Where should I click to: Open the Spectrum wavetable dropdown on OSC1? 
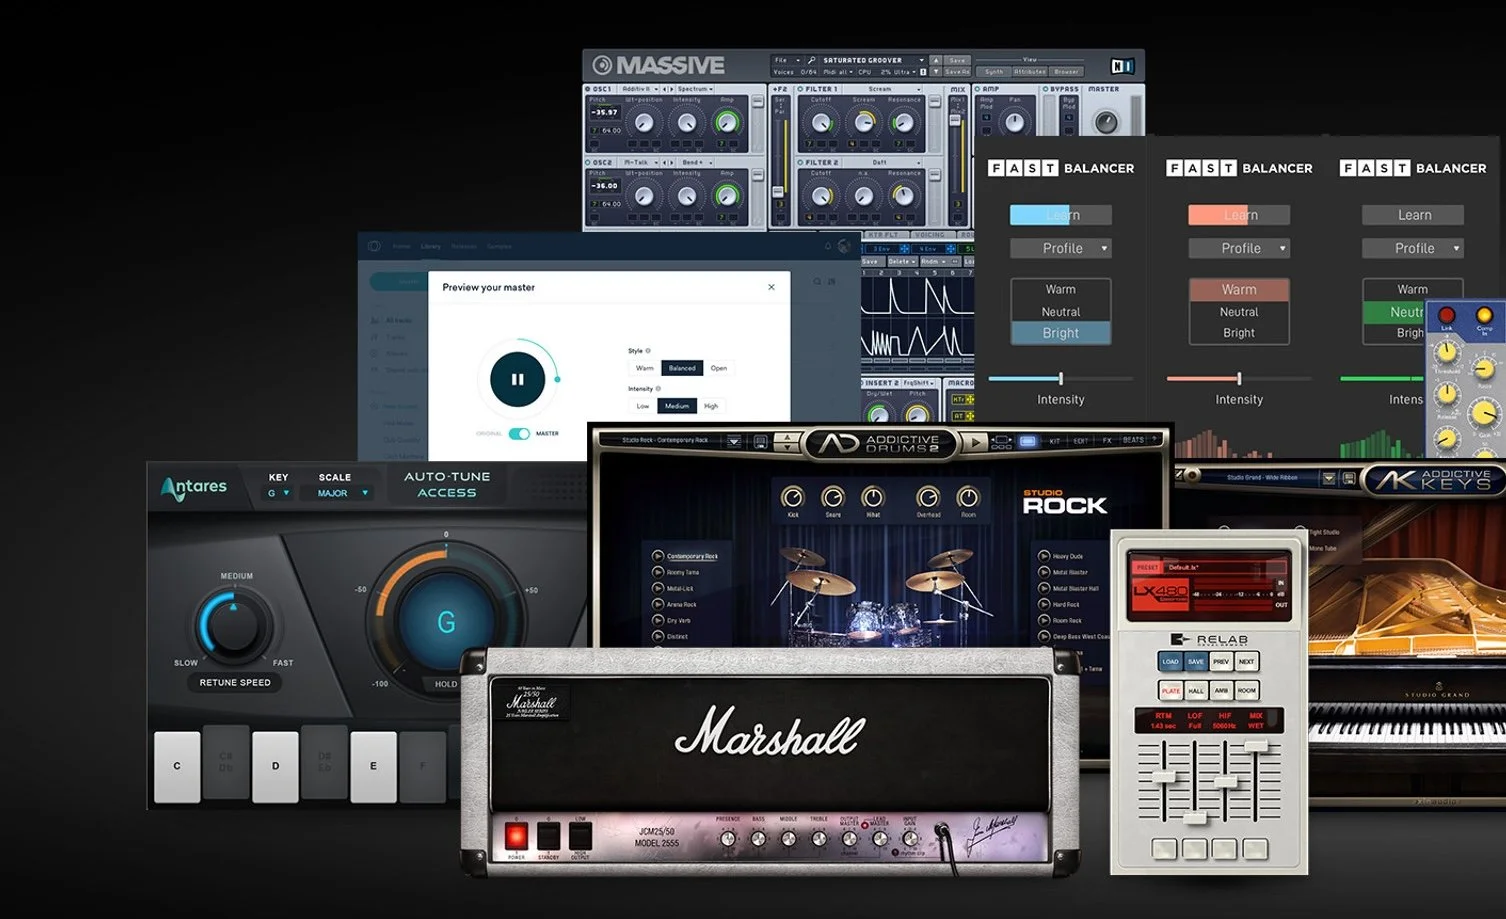pos(694,88)
